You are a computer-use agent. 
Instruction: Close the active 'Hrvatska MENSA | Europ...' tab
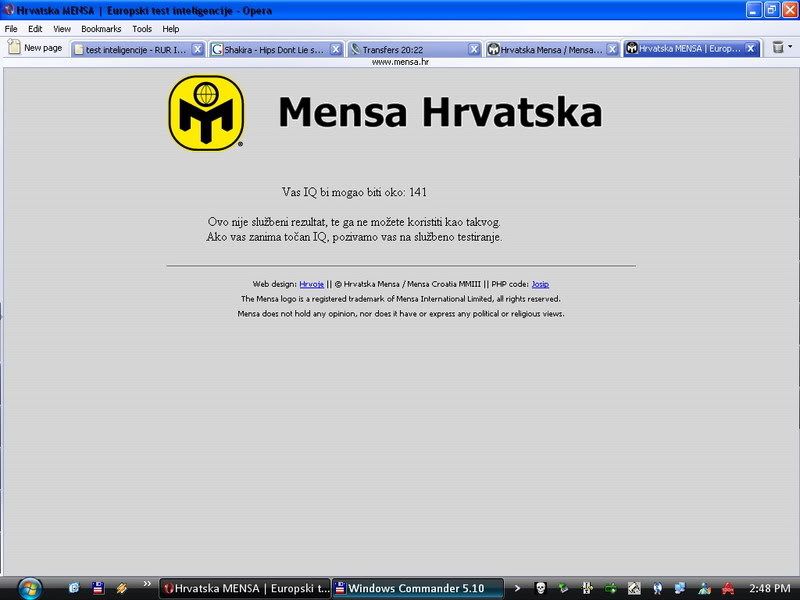click(751, 48)
